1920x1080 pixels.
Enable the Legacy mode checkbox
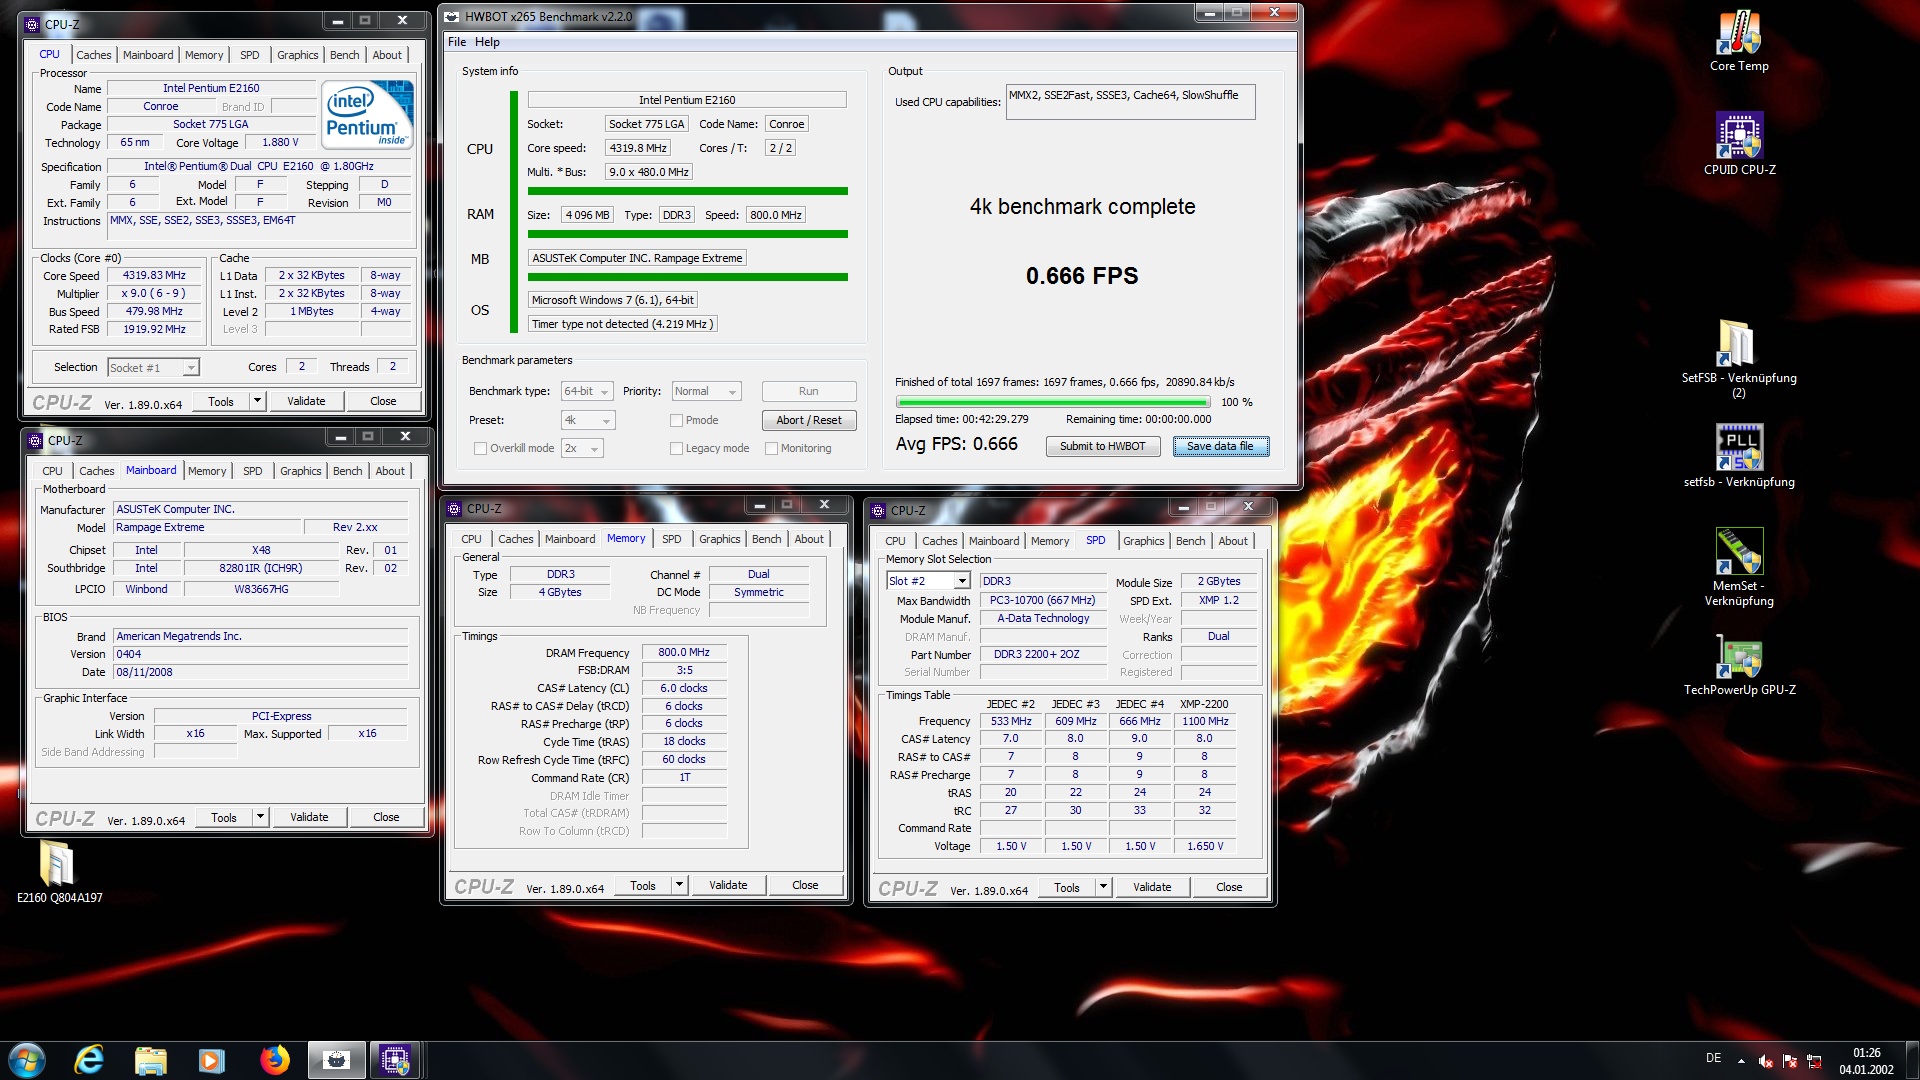tap(677, 448)
